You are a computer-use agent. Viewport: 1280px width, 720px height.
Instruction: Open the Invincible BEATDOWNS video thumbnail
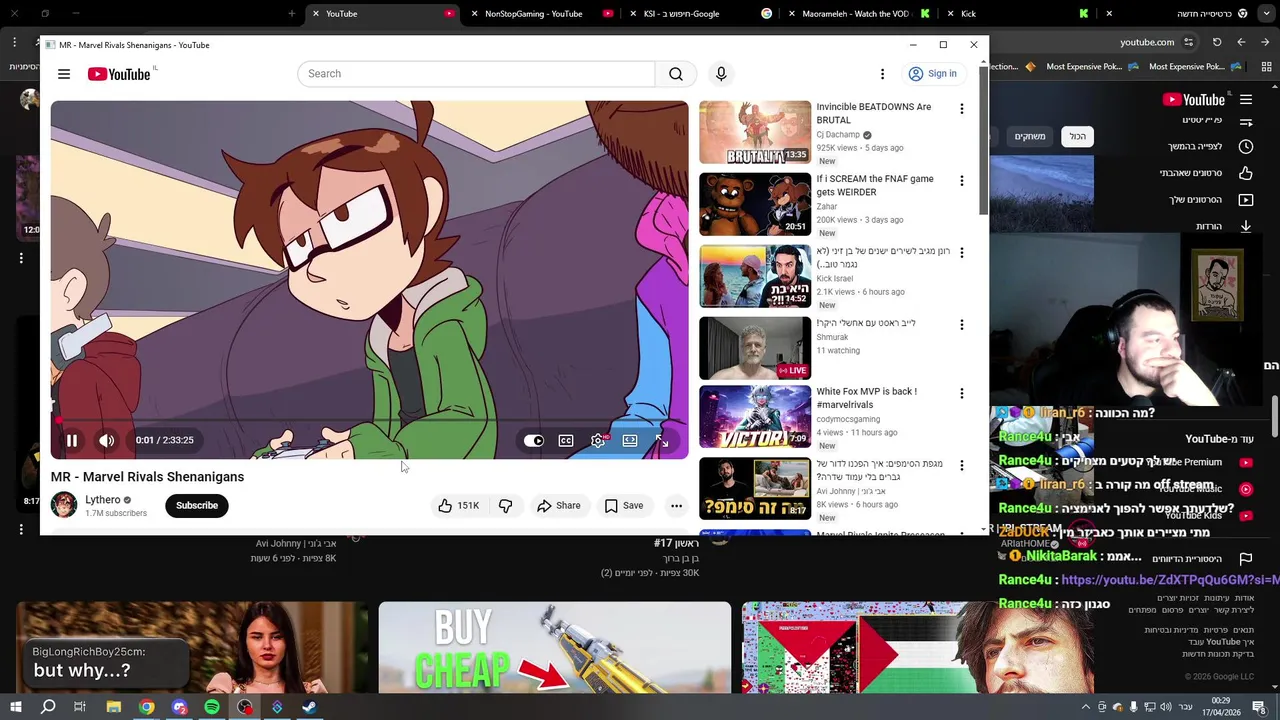755,132
